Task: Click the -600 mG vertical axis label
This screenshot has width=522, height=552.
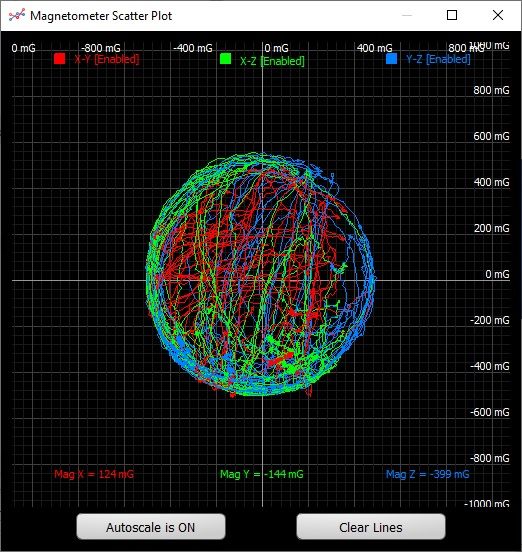Action: (x=490, y=412)
